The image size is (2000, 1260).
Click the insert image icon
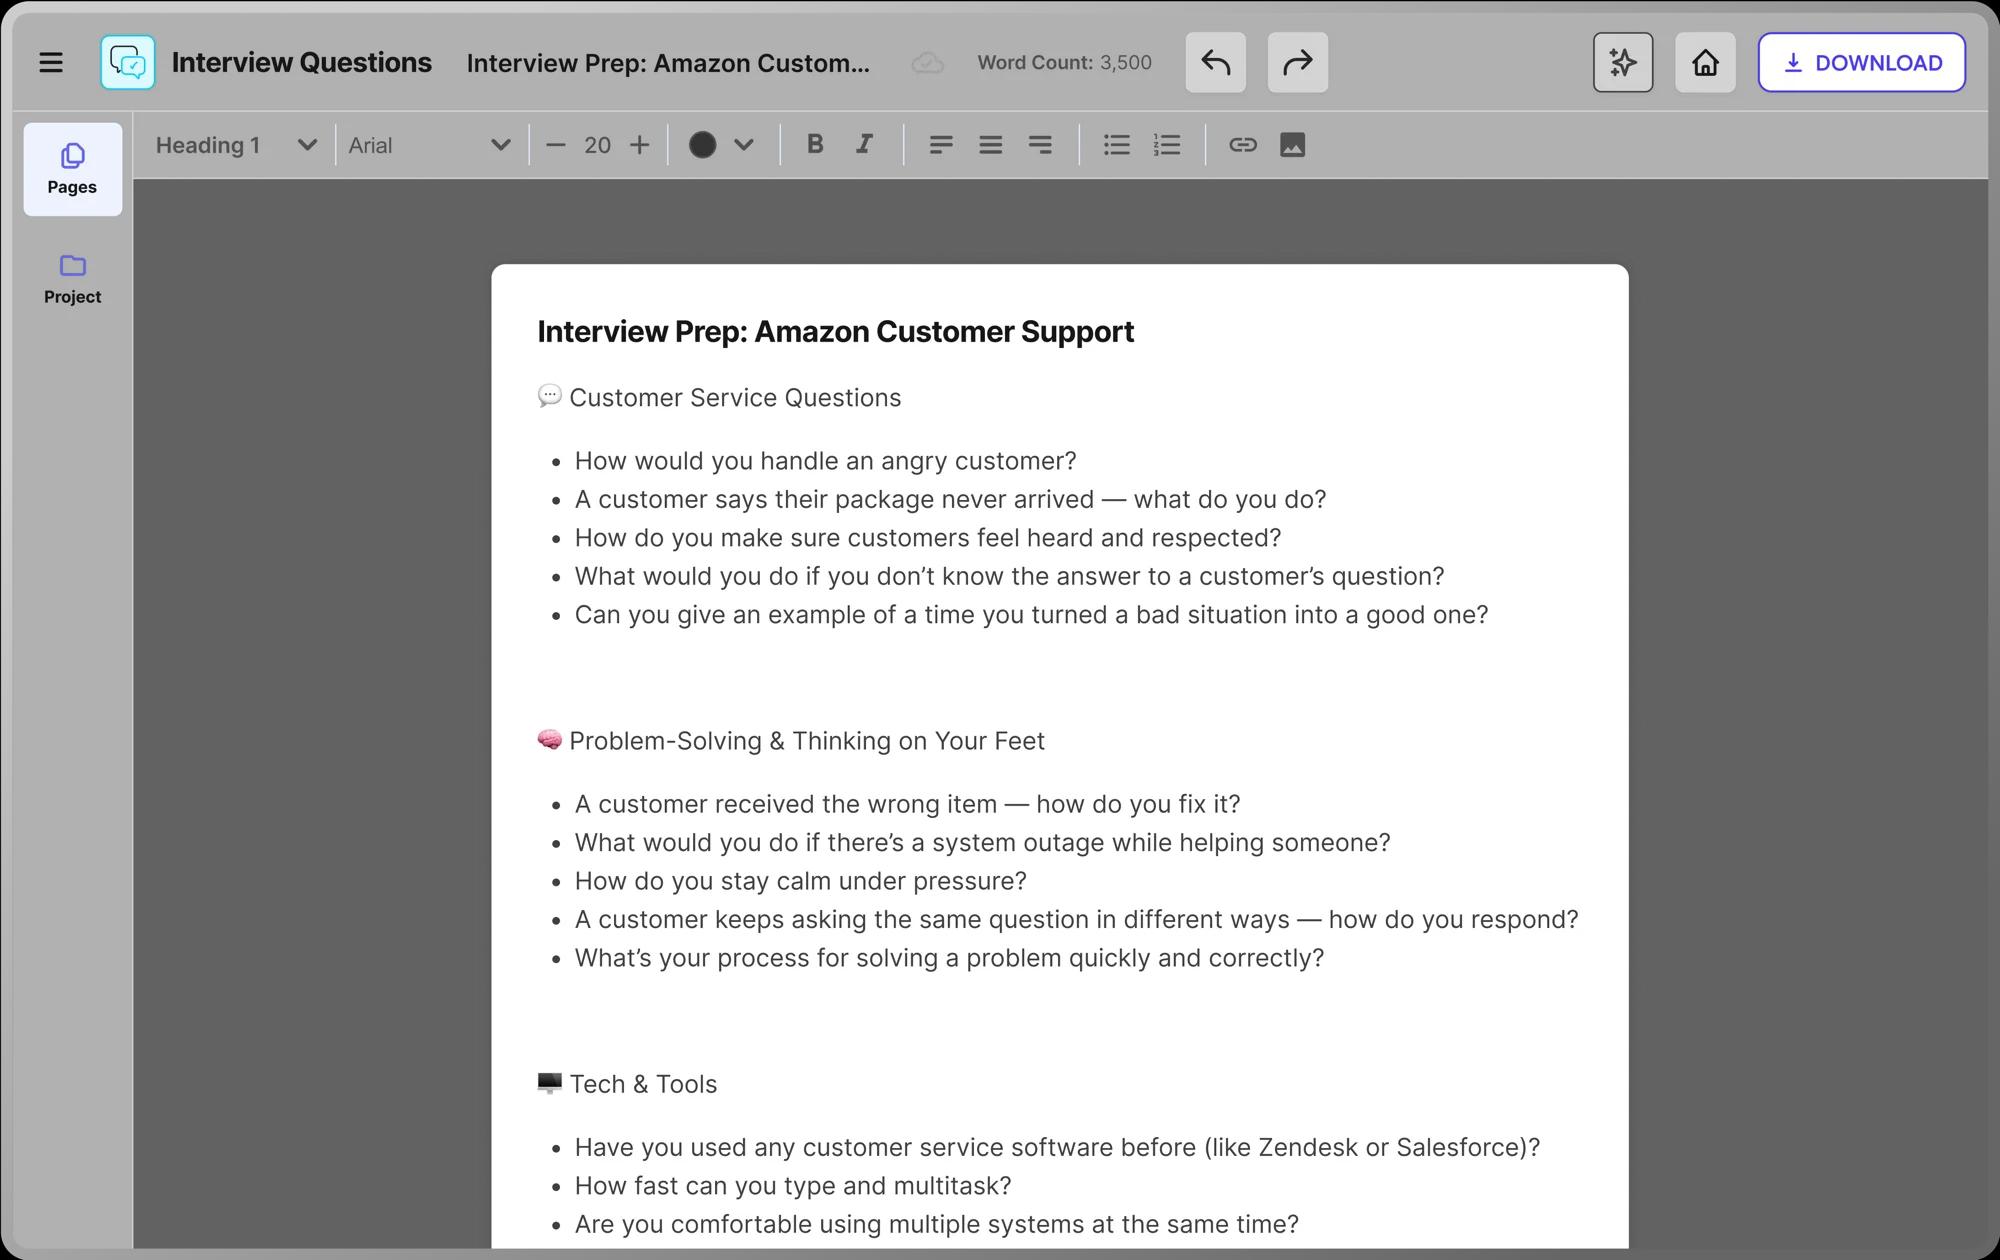coord(1293,145)
